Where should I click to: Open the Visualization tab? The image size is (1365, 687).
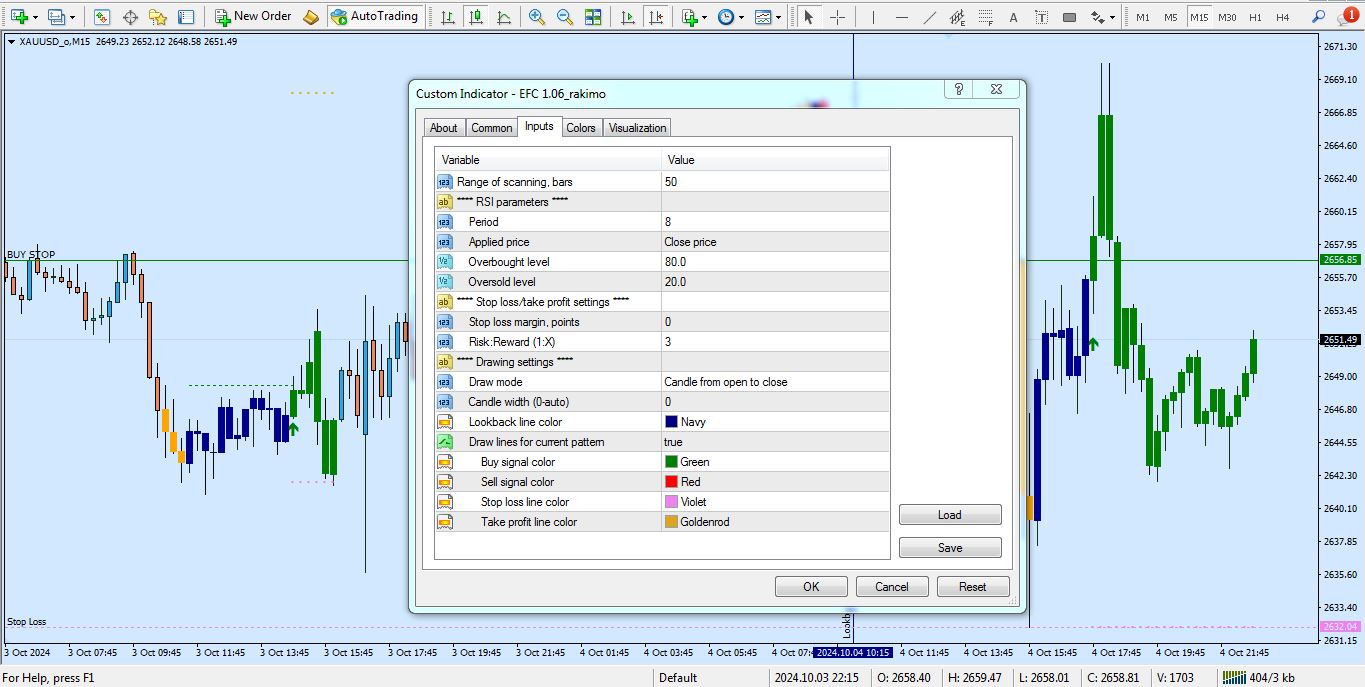pyautogui.click(x=637, y=128)
